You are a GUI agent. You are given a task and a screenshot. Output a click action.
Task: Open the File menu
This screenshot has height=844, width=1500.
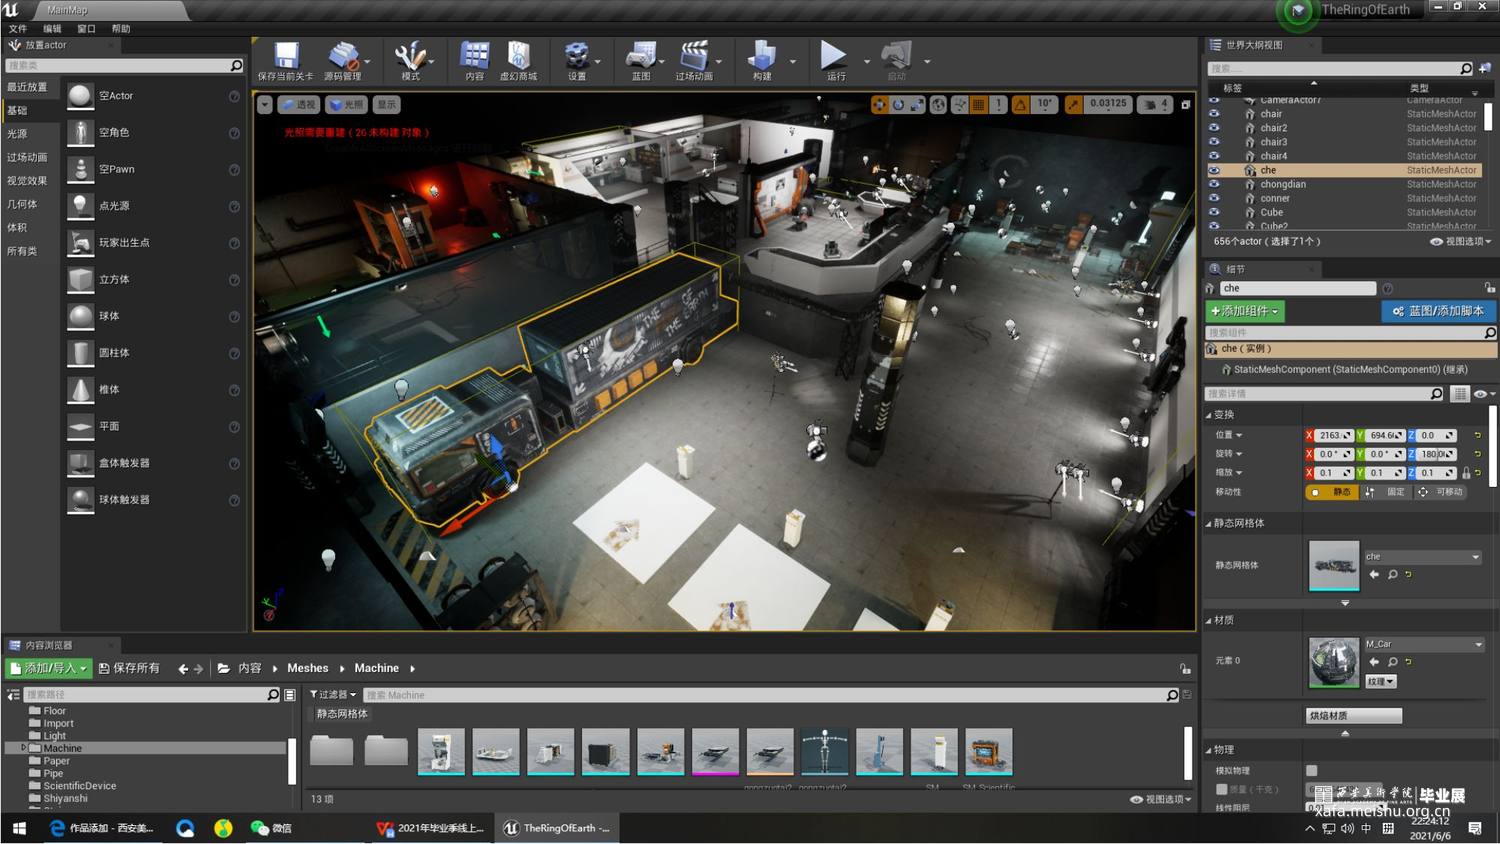pos(18,29)
